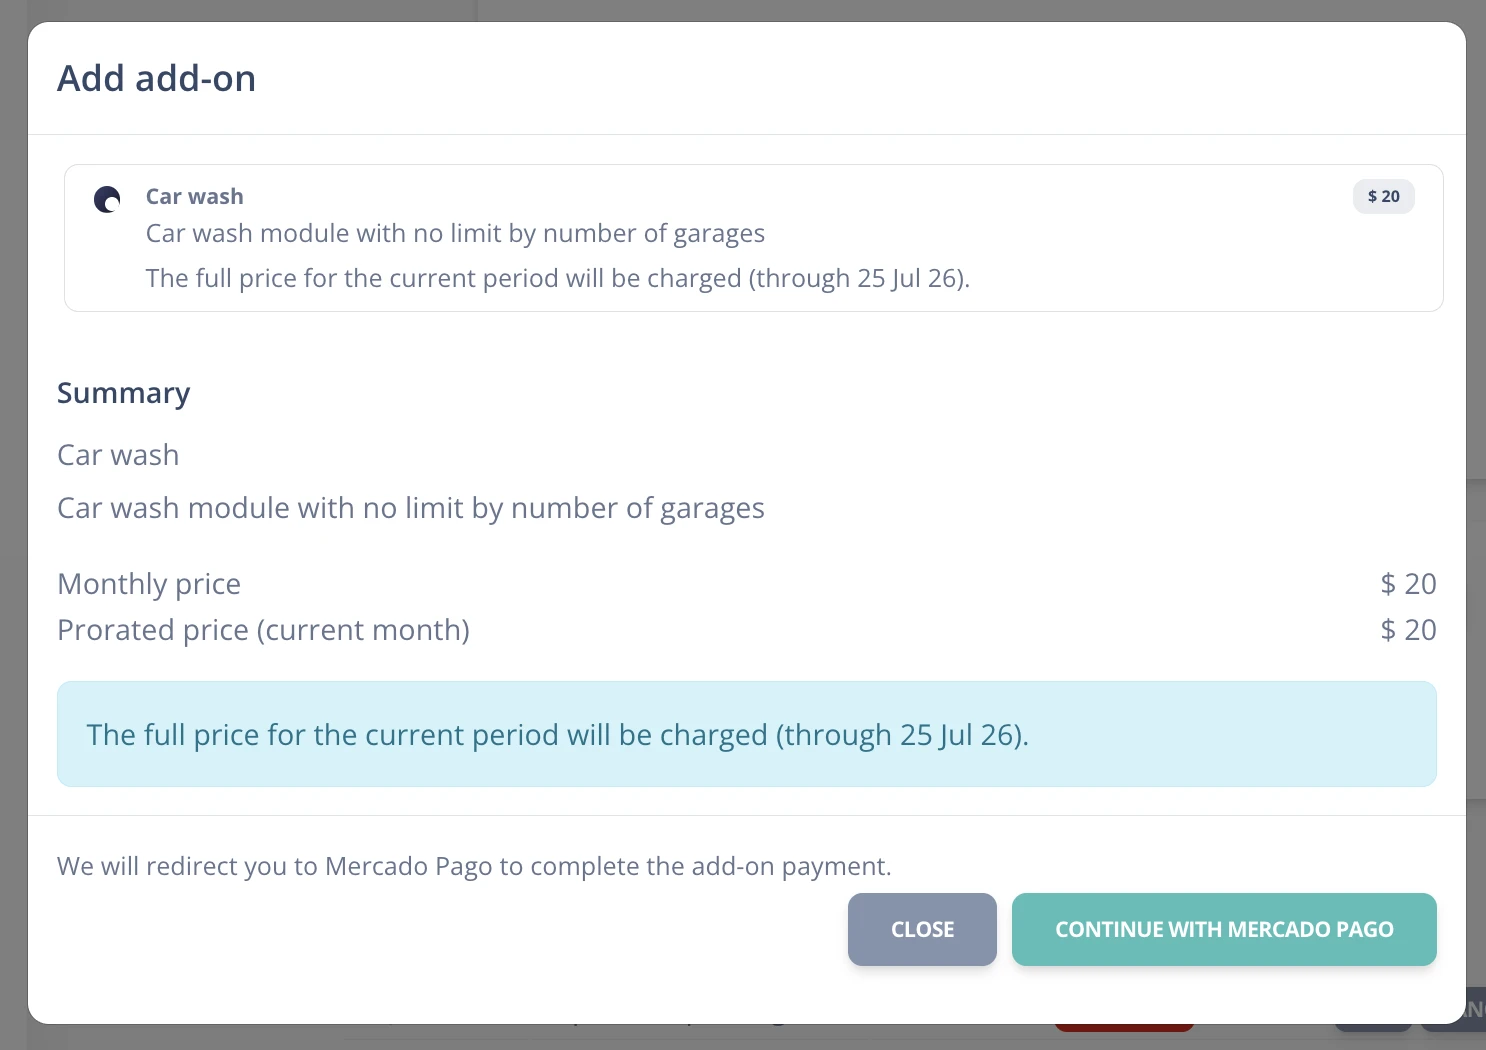This screenshot has width=1486, height=1050.
Task: Click the dark button cut off at the bottom-right corner
Action: tap(1456, 1012)
